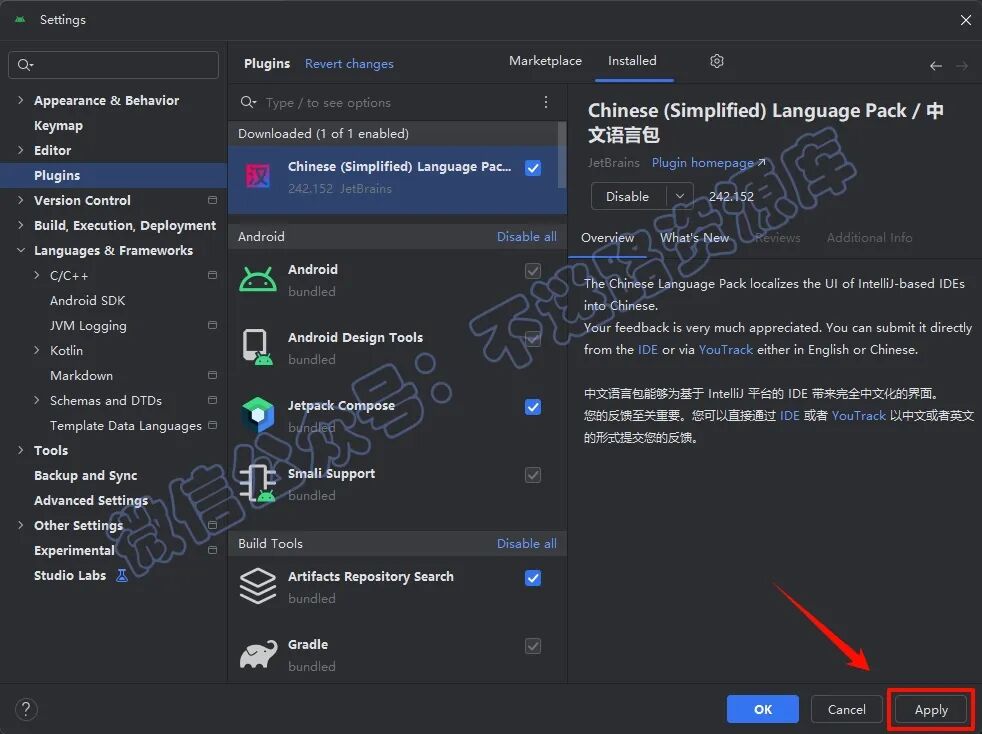Click the project-level icon beside Version Control
Image resolution: width=982 pixels, height=734 pixels.
point(212,200)
